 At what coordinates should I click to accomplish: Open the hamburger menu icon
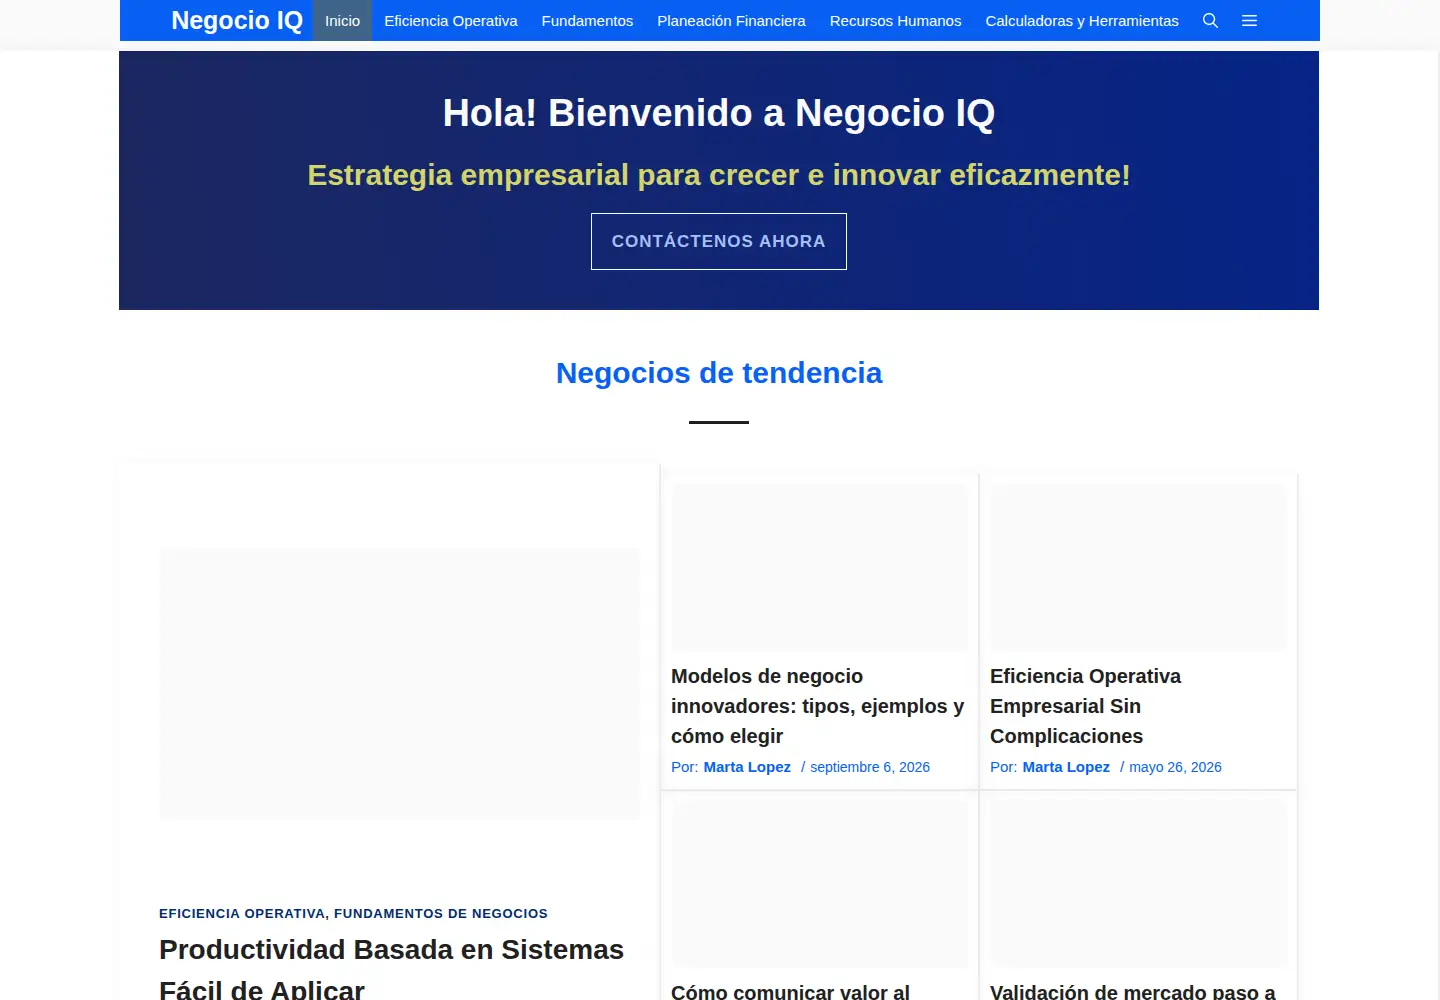pos(1249,20)
